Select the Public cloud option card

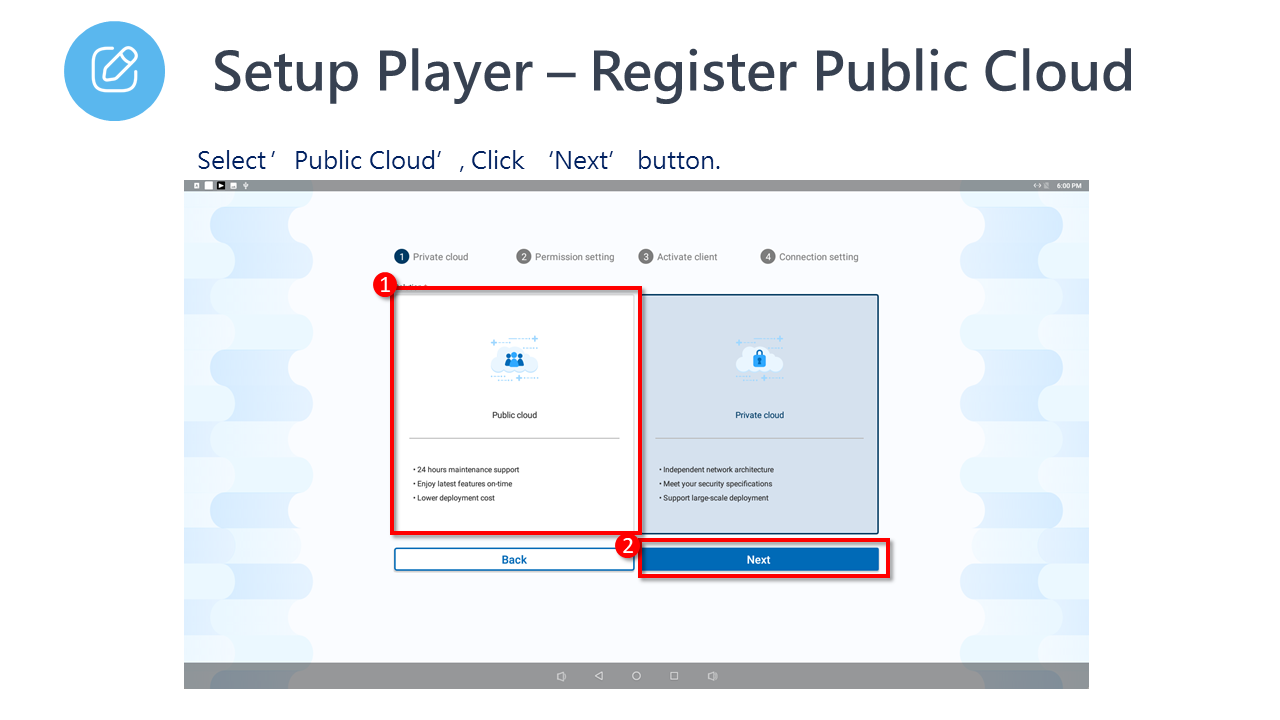coord(514,412)
